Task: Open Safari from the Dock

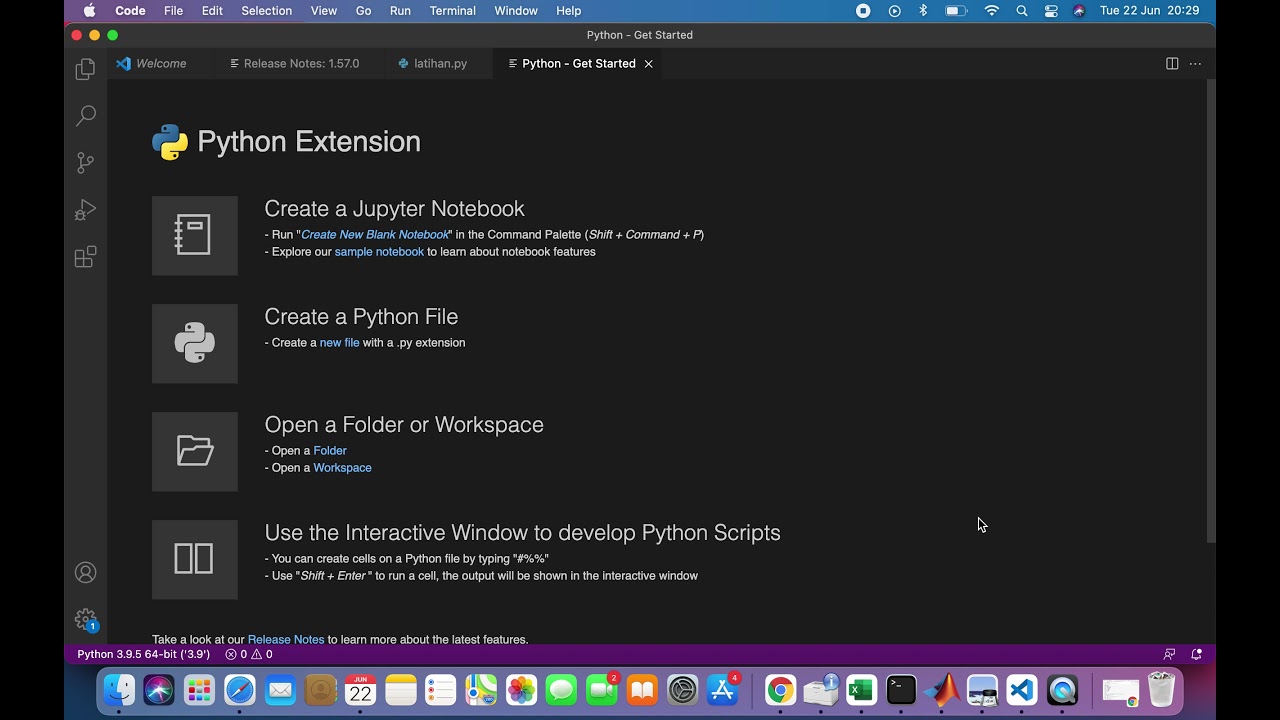Action: 240,690
